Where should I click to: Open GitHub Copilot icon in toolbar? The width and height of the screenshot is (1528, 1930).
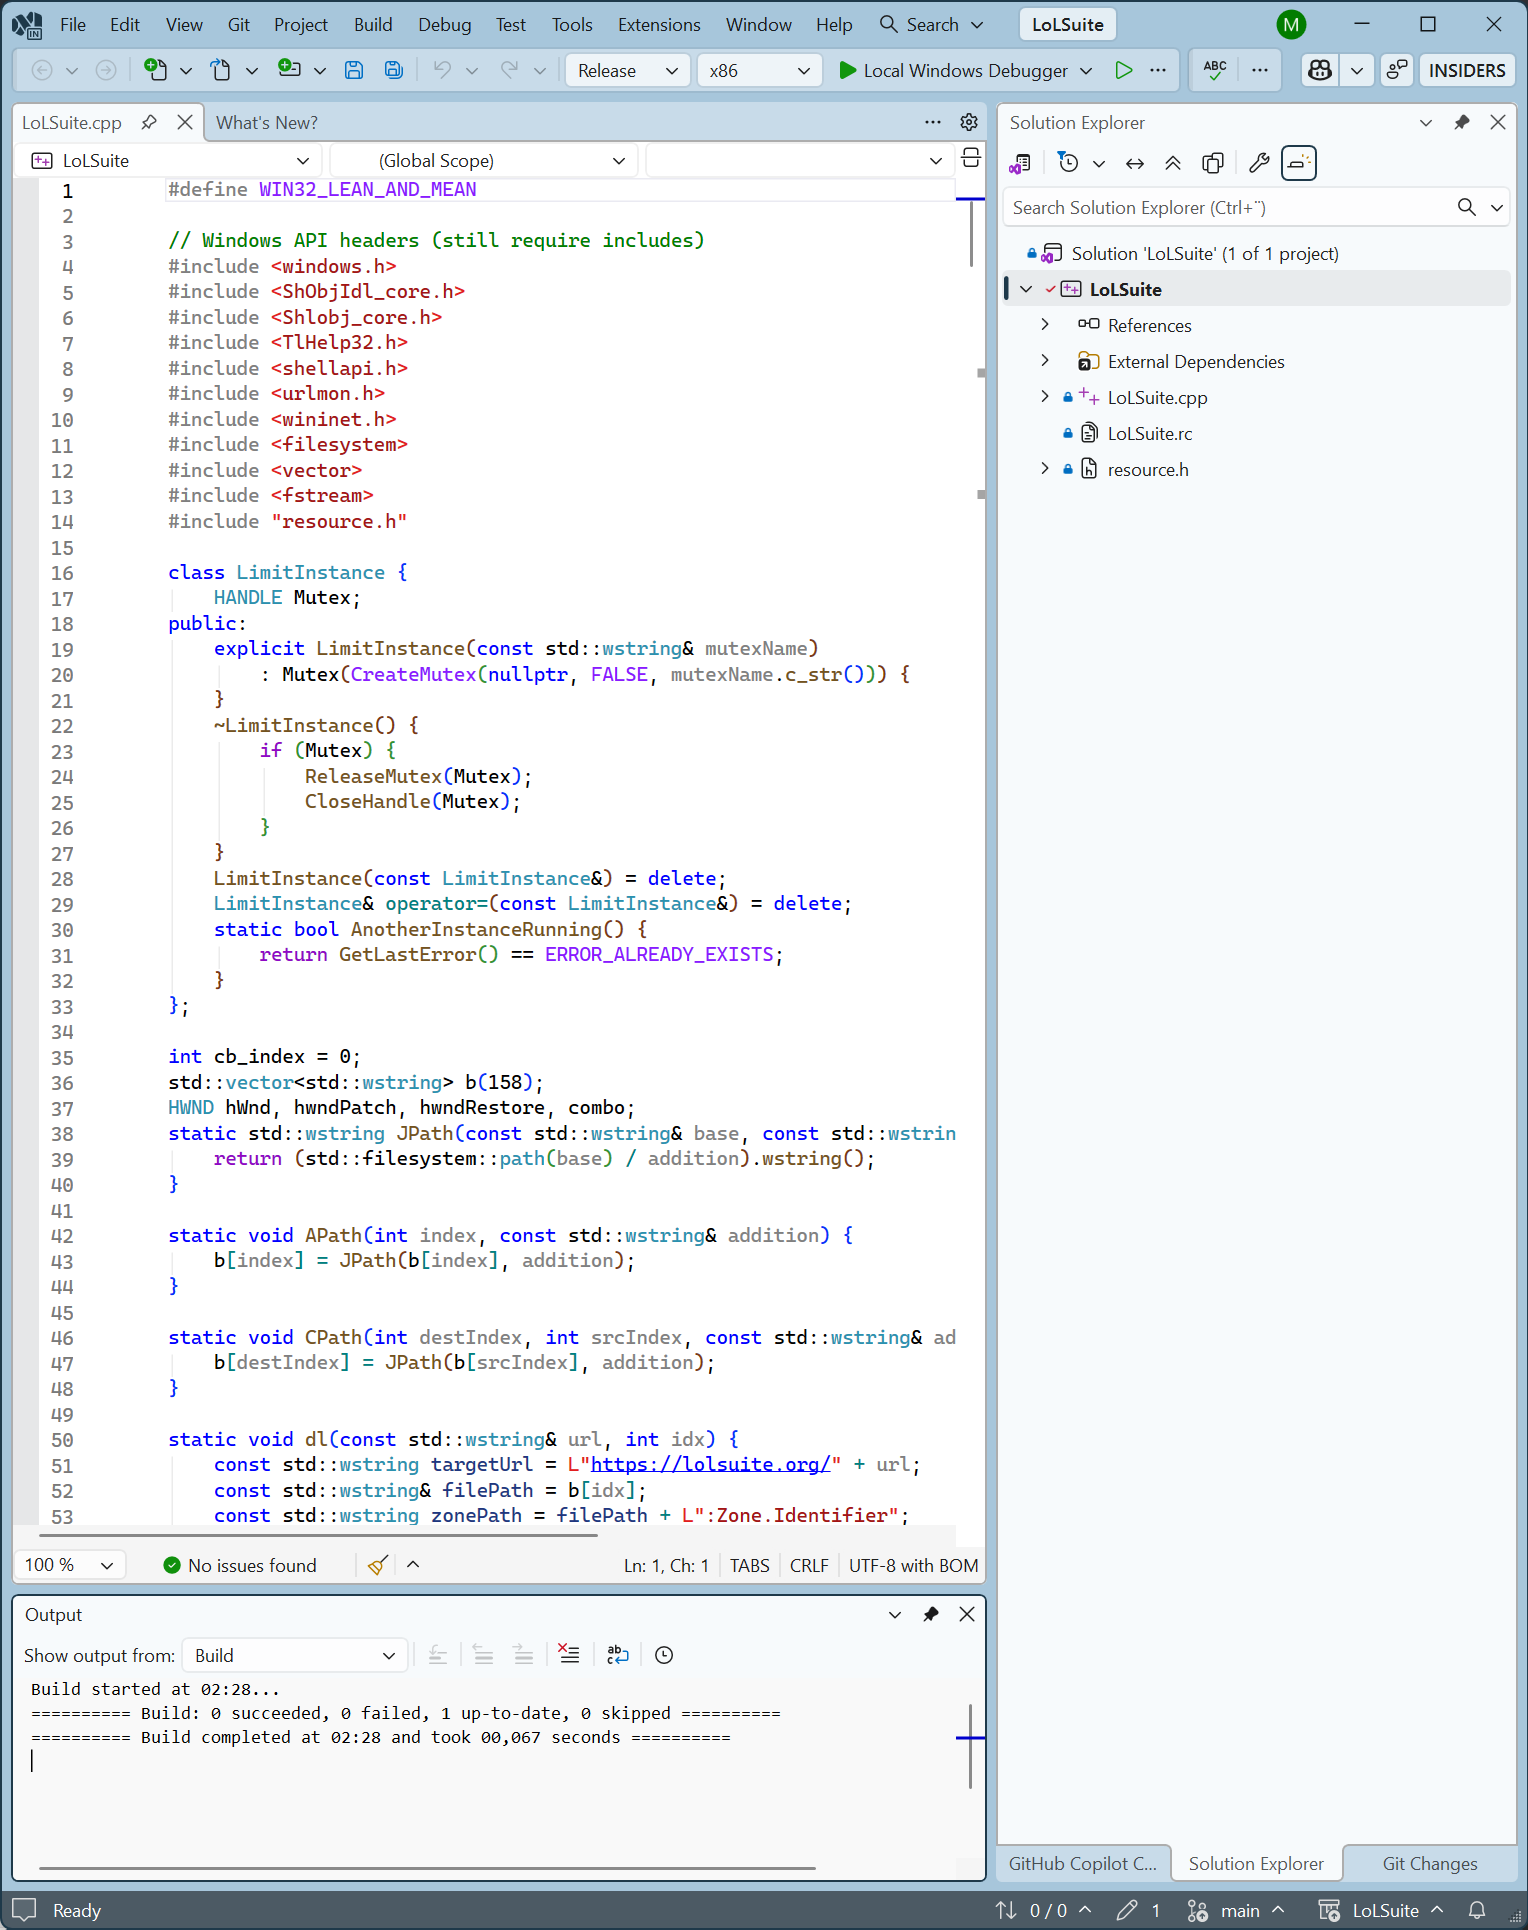point(1320,70)
